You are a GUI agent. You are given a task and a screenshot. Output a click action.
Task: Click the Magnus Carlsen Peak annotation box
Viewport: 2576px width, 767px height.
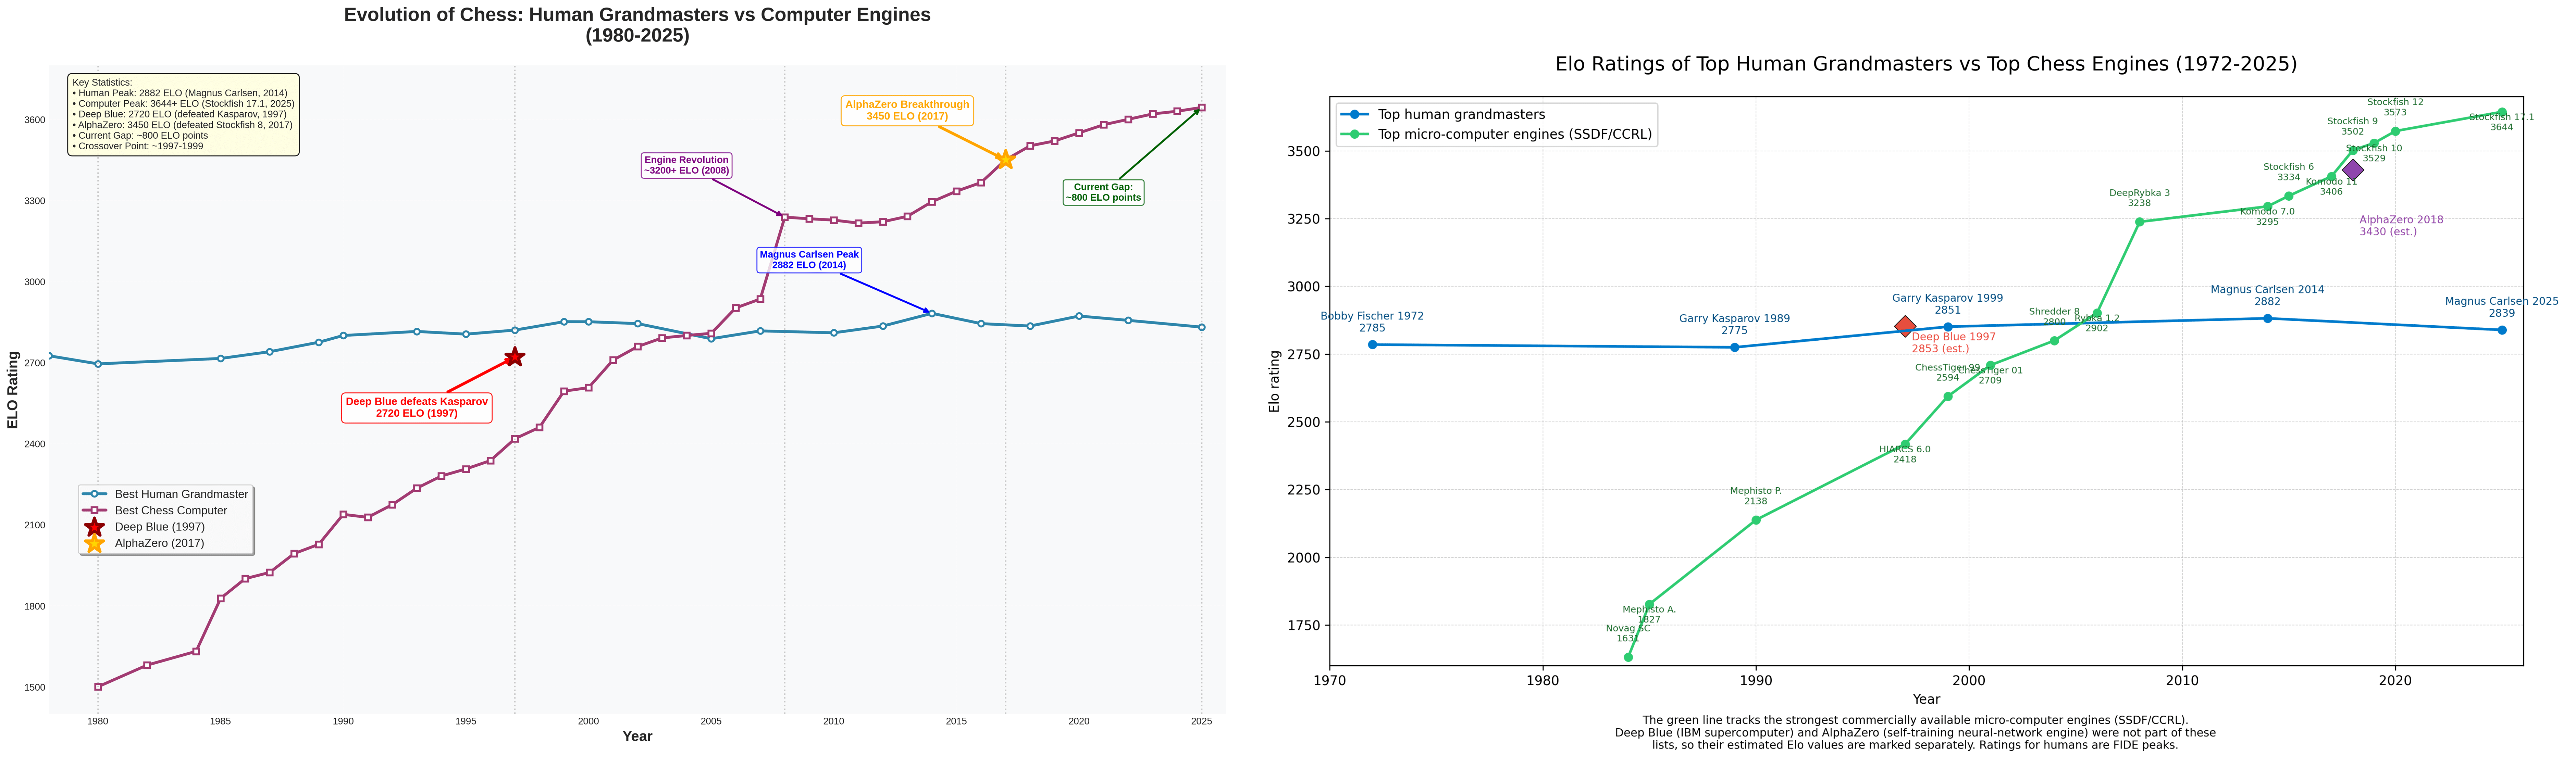coord(809,260)
